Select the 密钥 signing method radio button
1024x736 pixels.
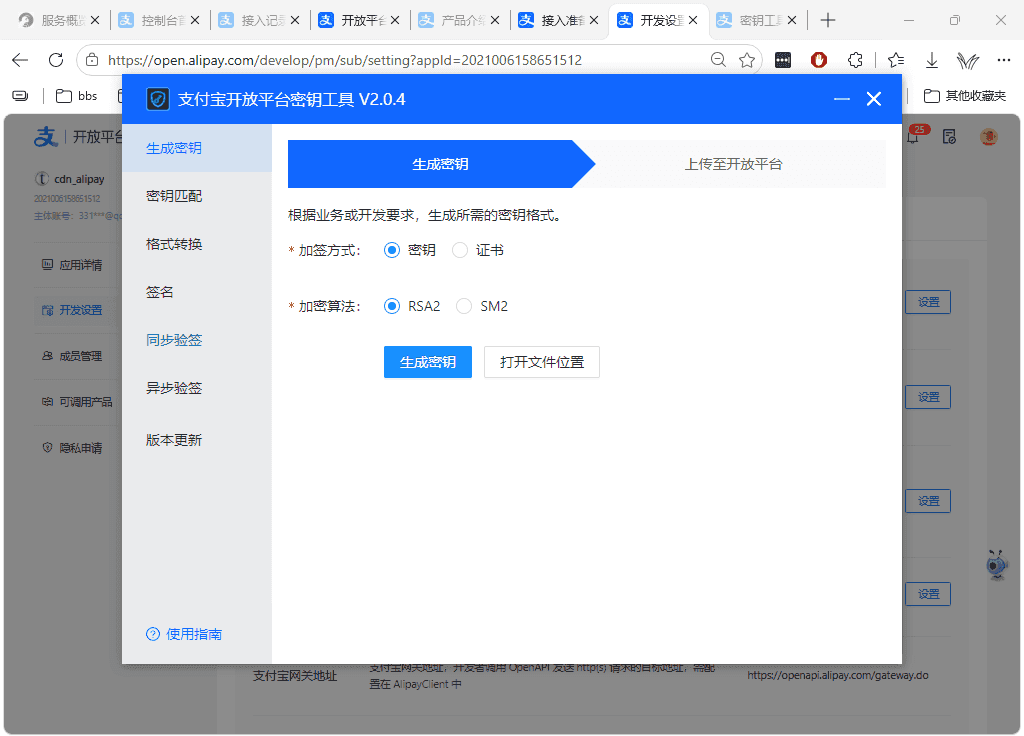click(392, 250)
